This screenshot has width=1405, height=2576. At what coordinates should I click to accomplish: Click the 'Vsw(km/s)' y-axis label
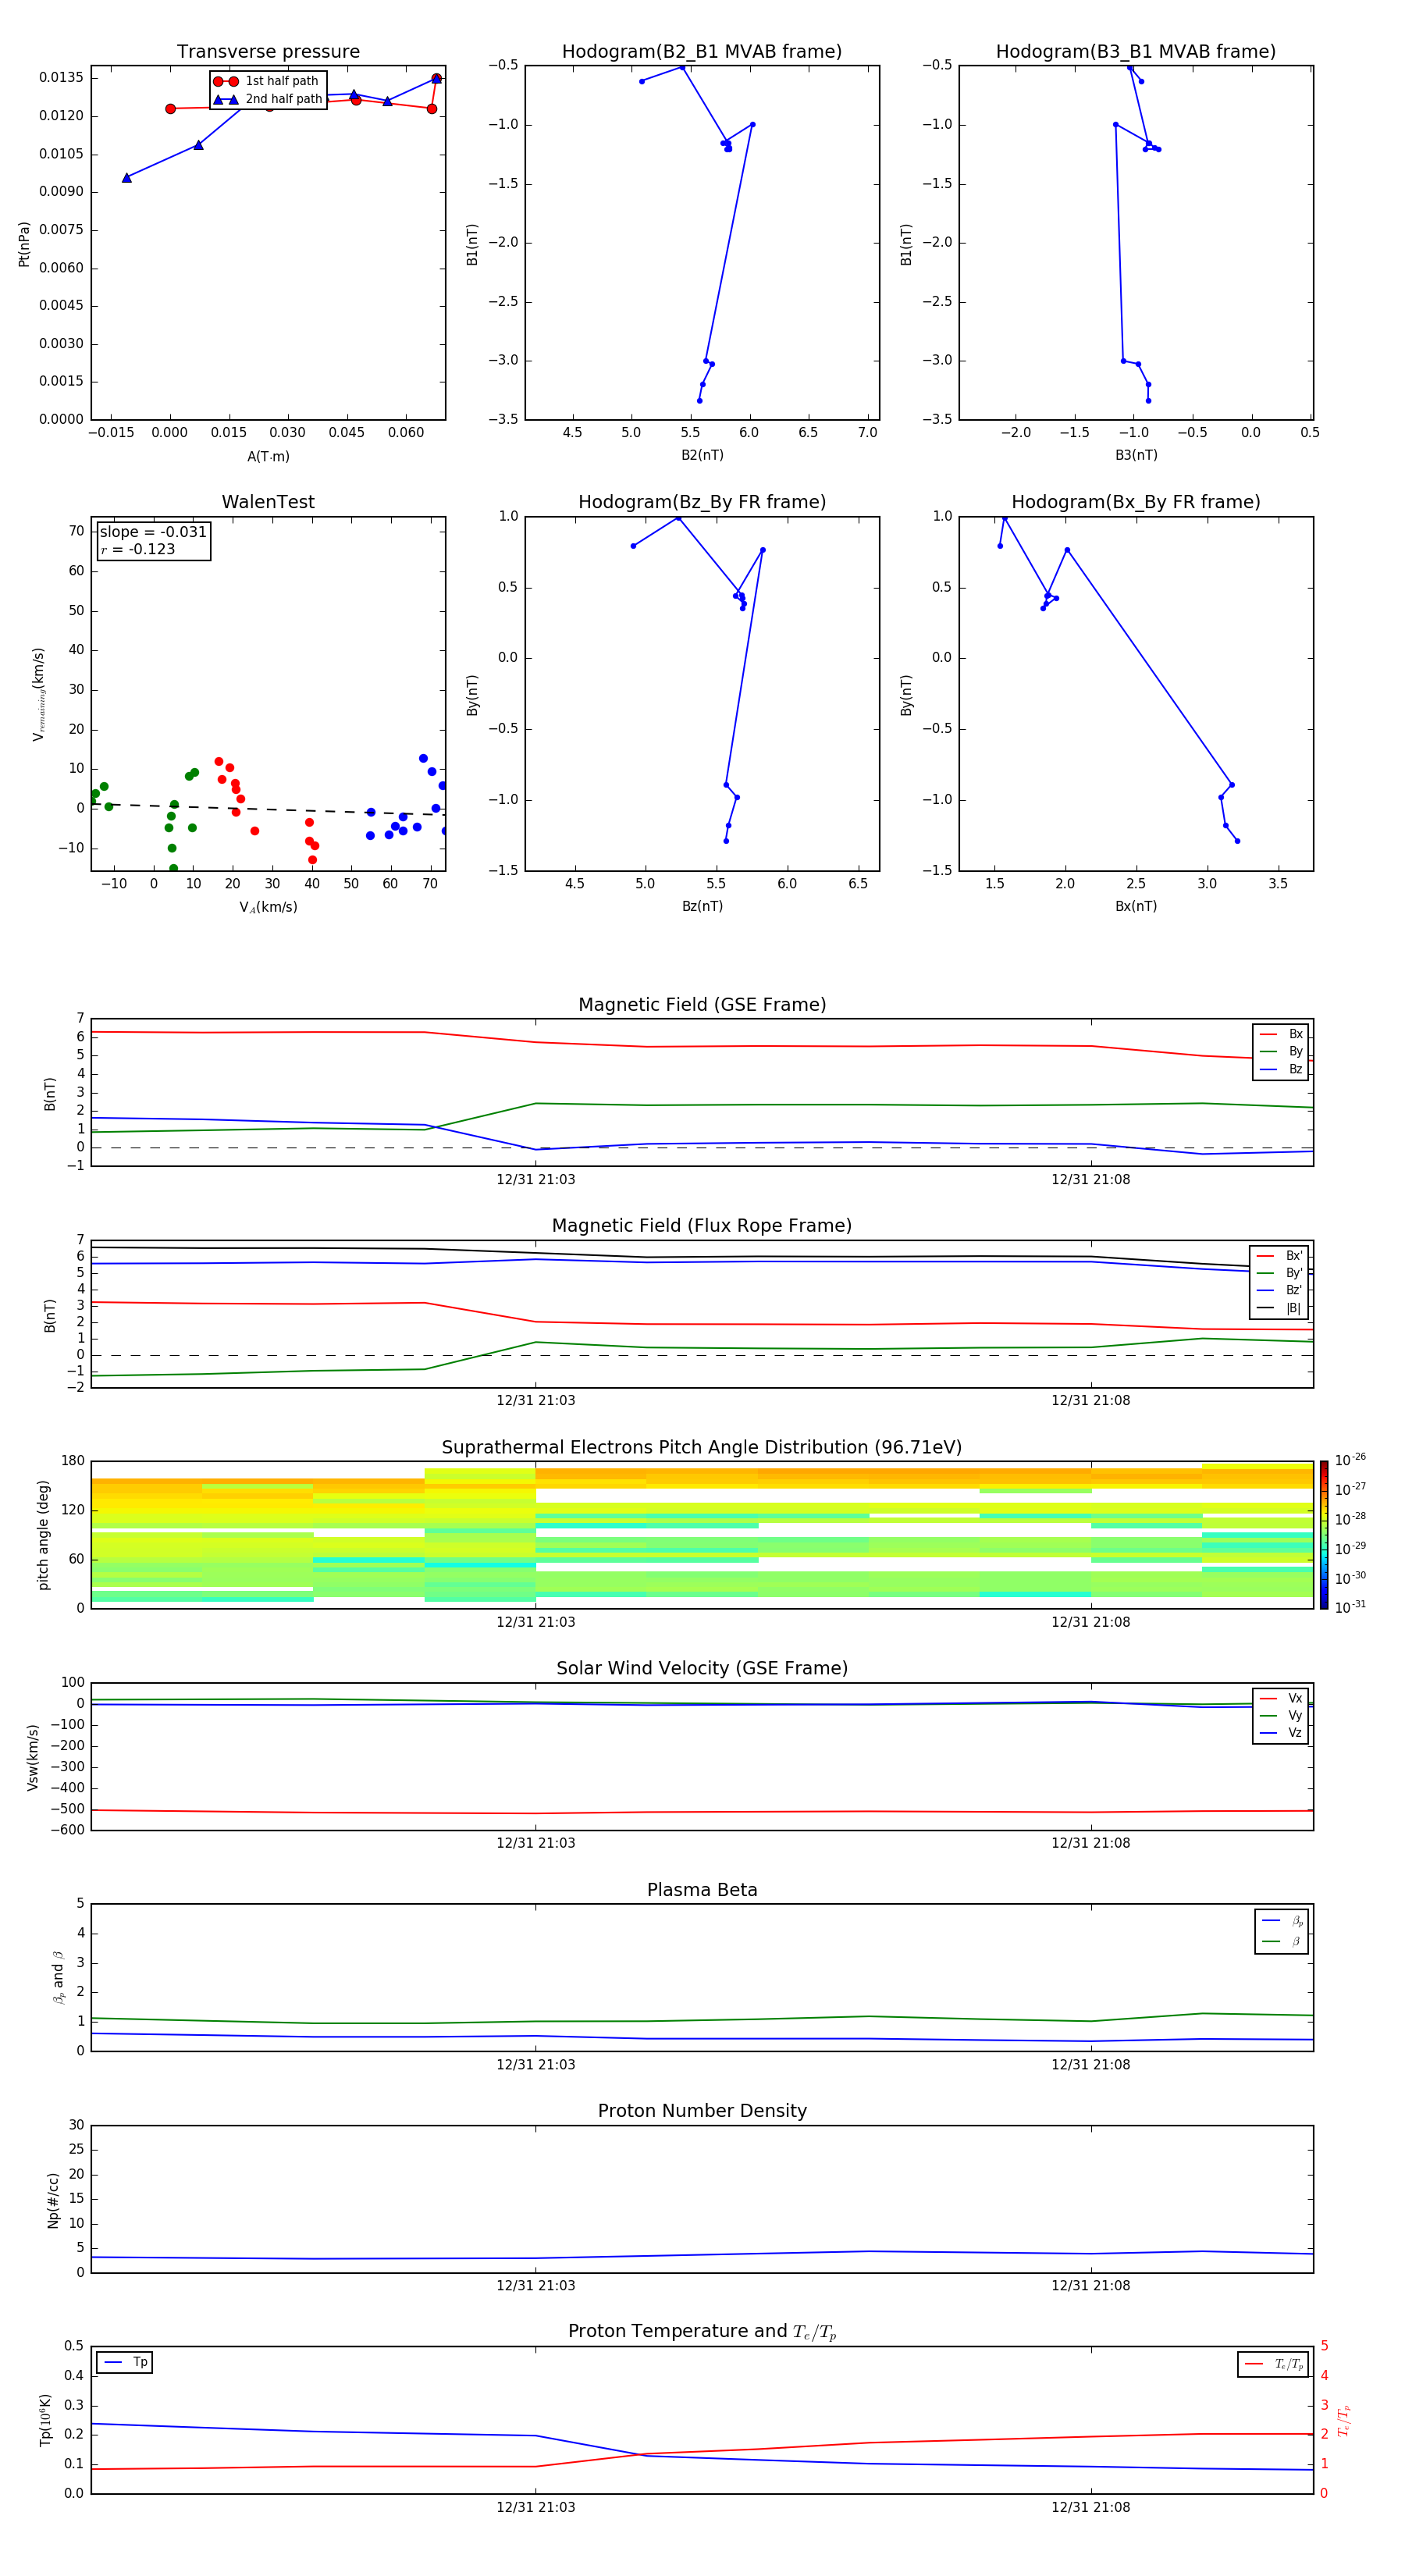(33, 1757)
